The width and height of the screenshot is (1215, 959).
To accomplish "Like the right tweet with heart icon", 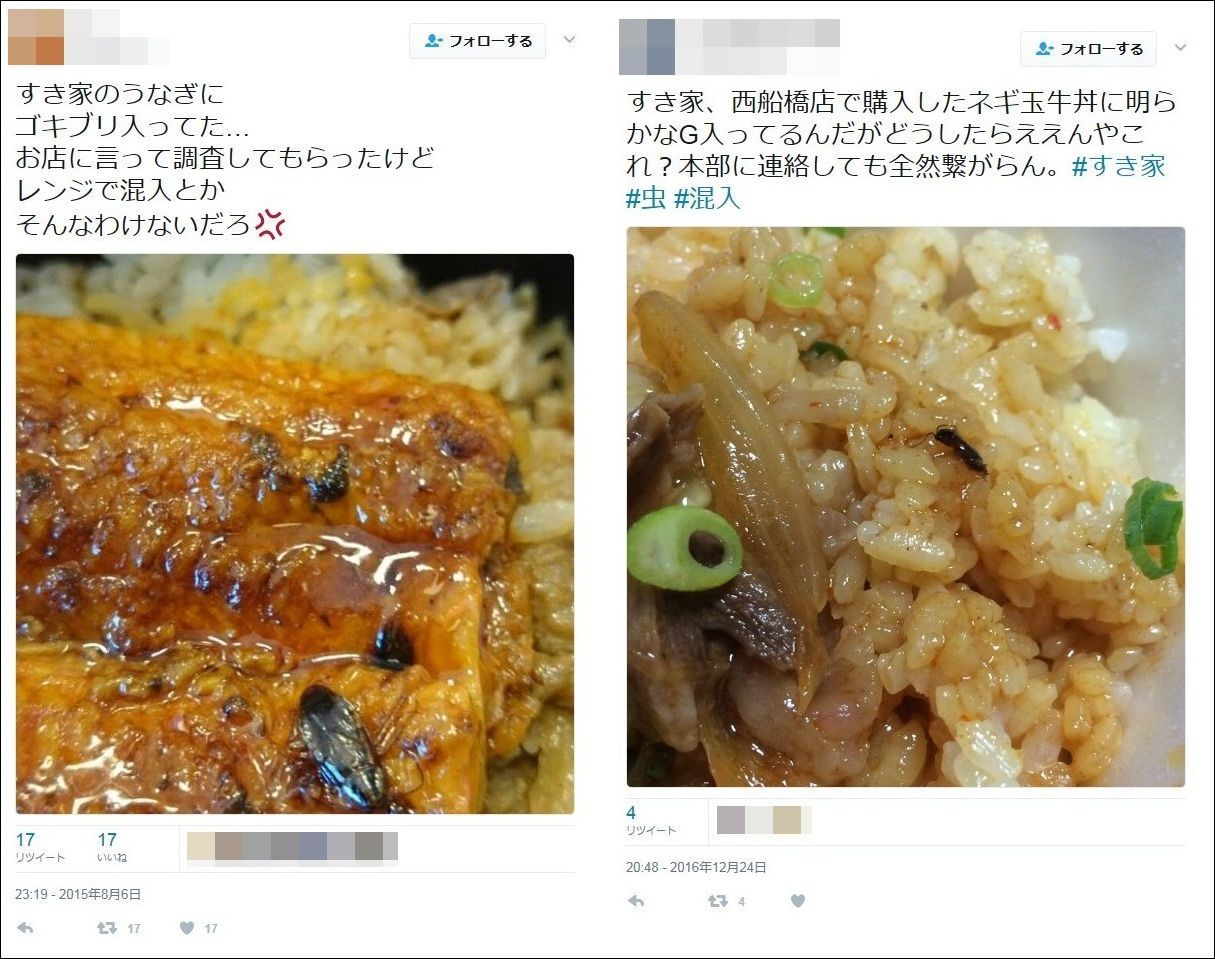I will pos(797,901).
